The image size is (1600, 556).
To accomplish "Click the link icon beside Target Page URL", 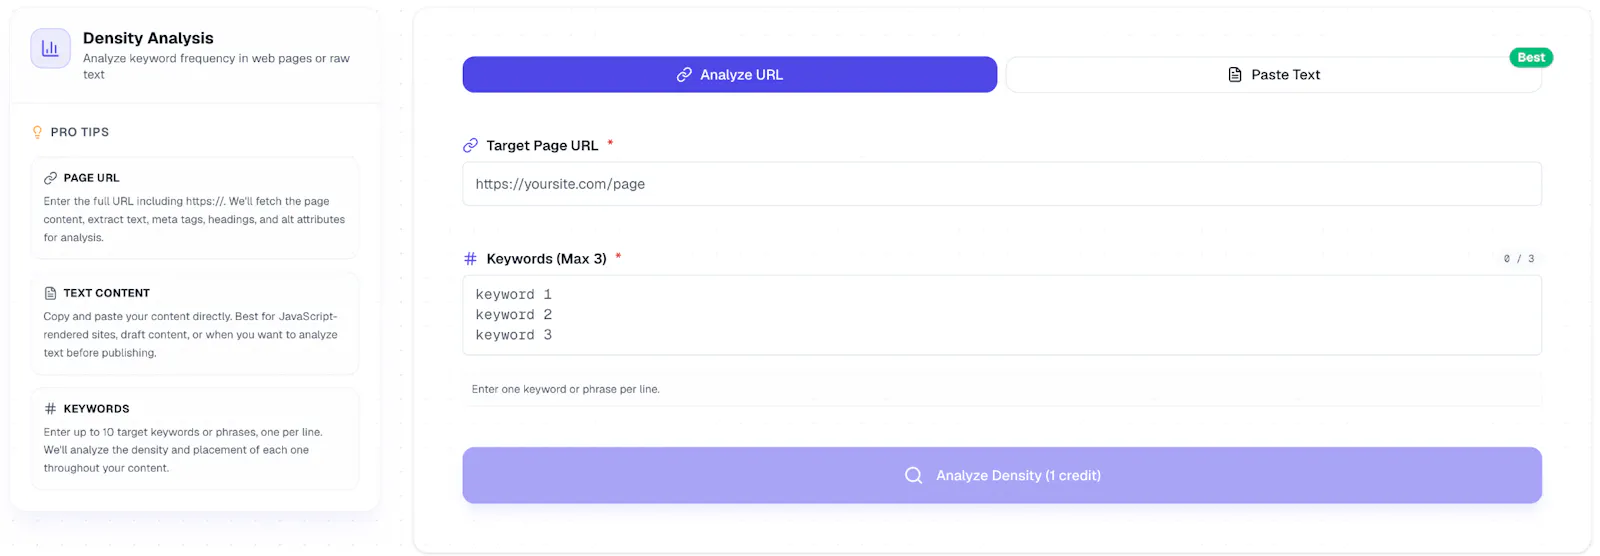I will (470, 146).
